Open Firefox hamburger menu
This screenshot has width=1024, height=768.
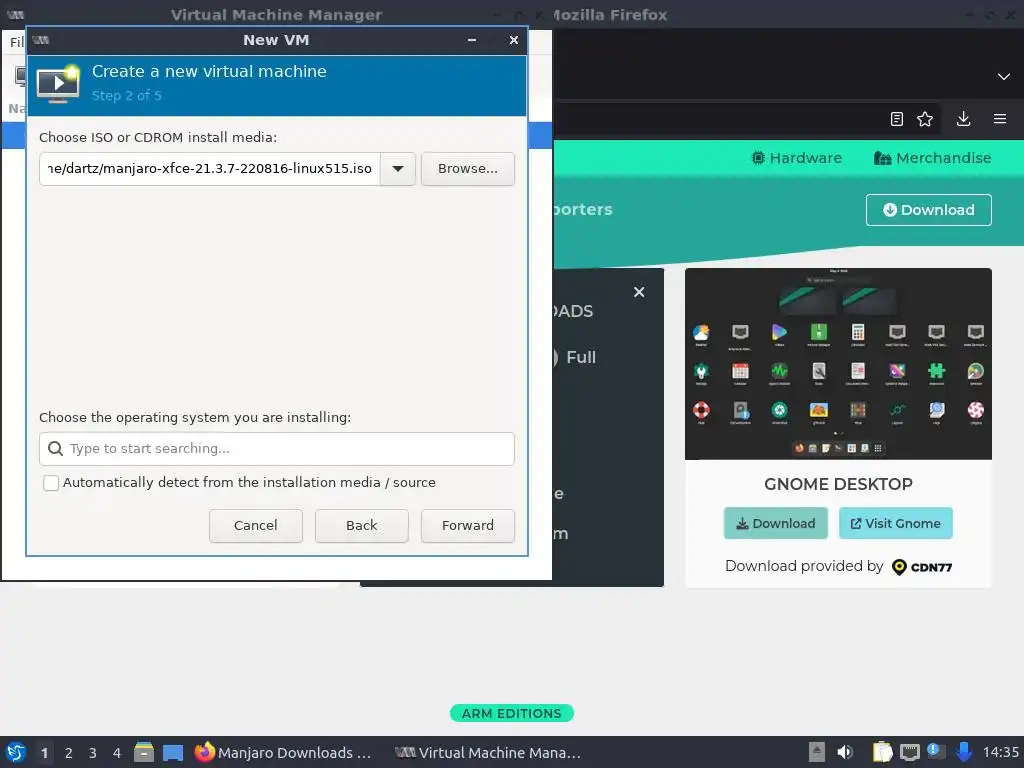(x=1000, y=119)
